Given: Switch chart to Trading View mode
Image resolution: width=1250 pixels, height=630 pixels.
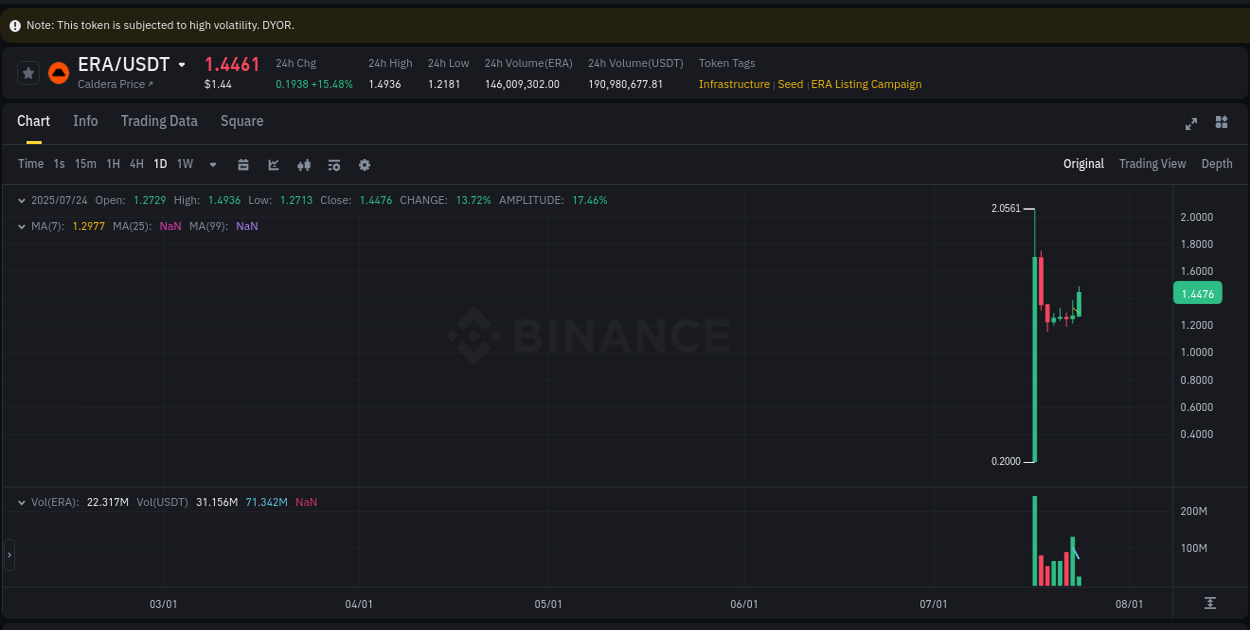Looking at the screenshot, I should pos(1152,163).
